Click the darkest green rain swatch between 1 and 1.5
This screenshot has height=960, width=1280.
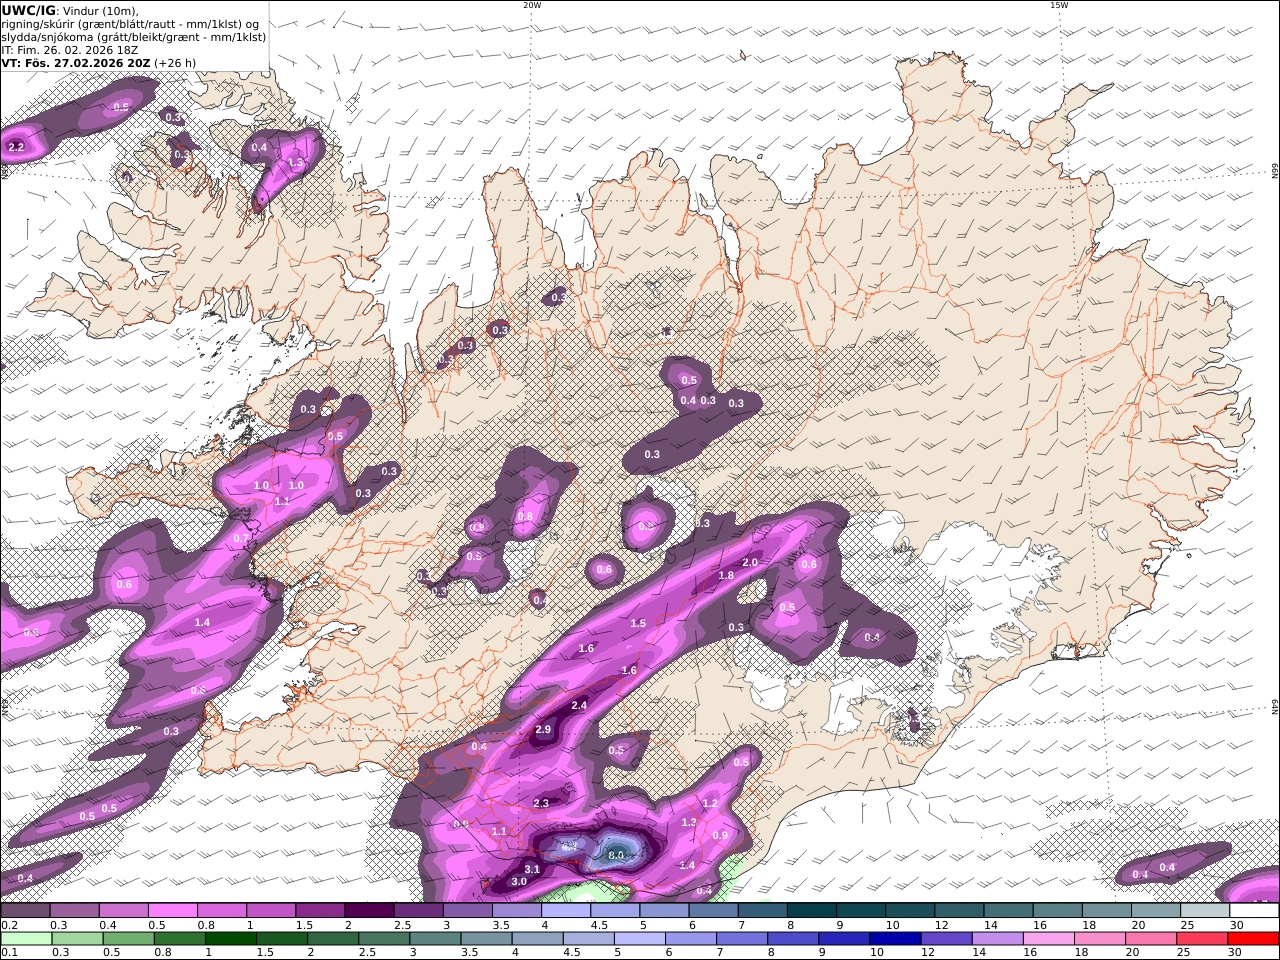pos(231,939)
